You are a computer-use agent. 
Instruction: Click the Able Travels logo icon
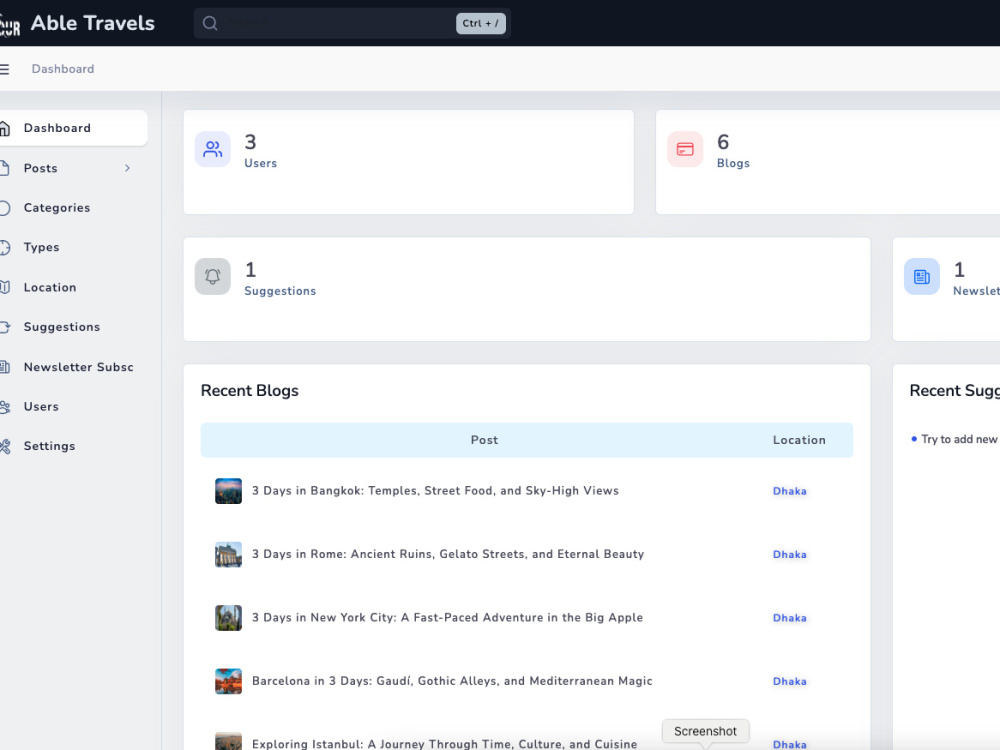pyautogui.click(x=10, y=26)
